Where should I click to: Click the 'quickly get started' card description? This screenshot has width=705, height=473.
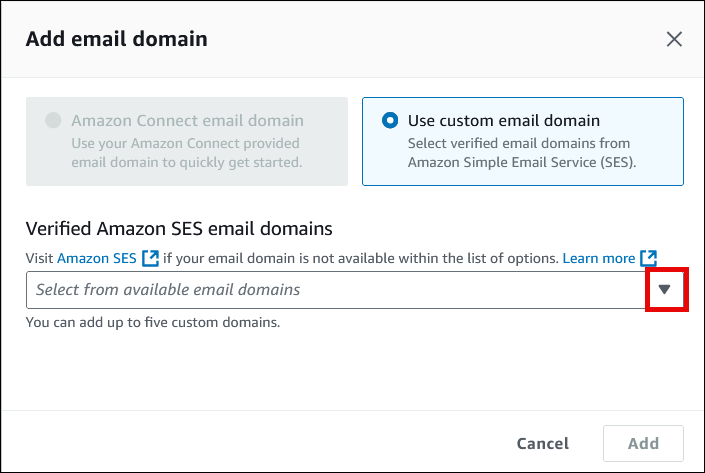(187, 152)
